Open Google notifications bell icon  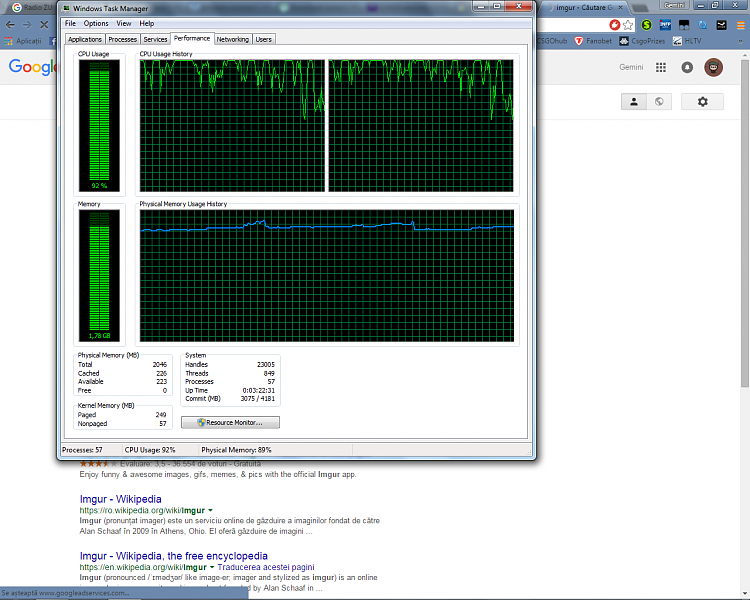(x=687, y=67)
